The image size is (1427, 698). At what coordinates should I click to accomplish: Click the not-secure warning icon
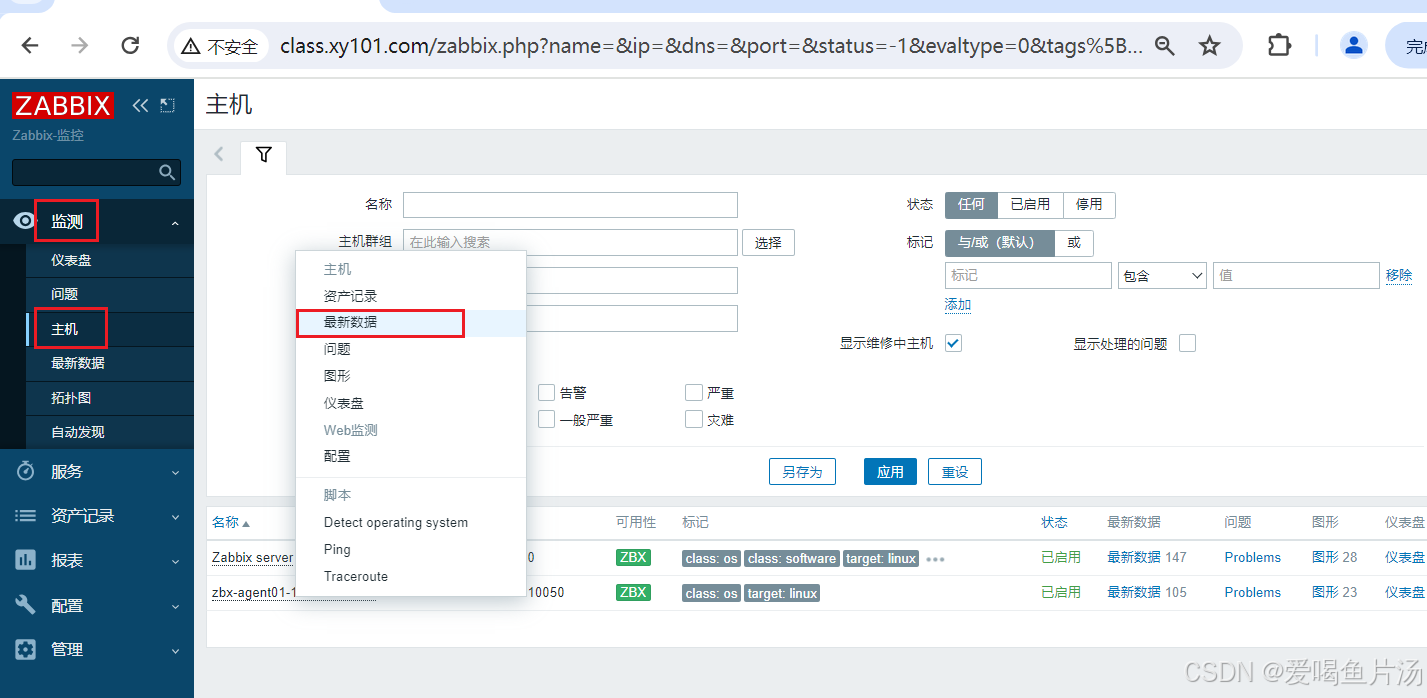click(x=190, y=46)
